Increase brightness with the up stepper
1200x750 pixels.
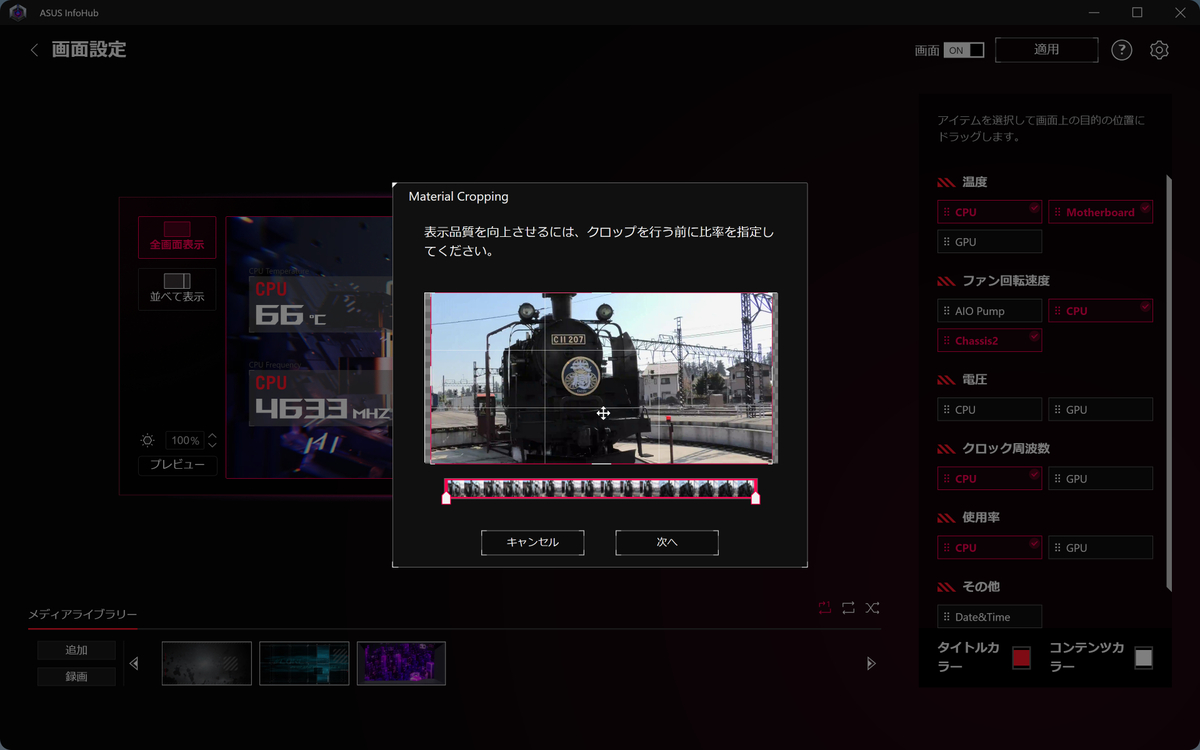pyautogui.click(x=212, y=436)
